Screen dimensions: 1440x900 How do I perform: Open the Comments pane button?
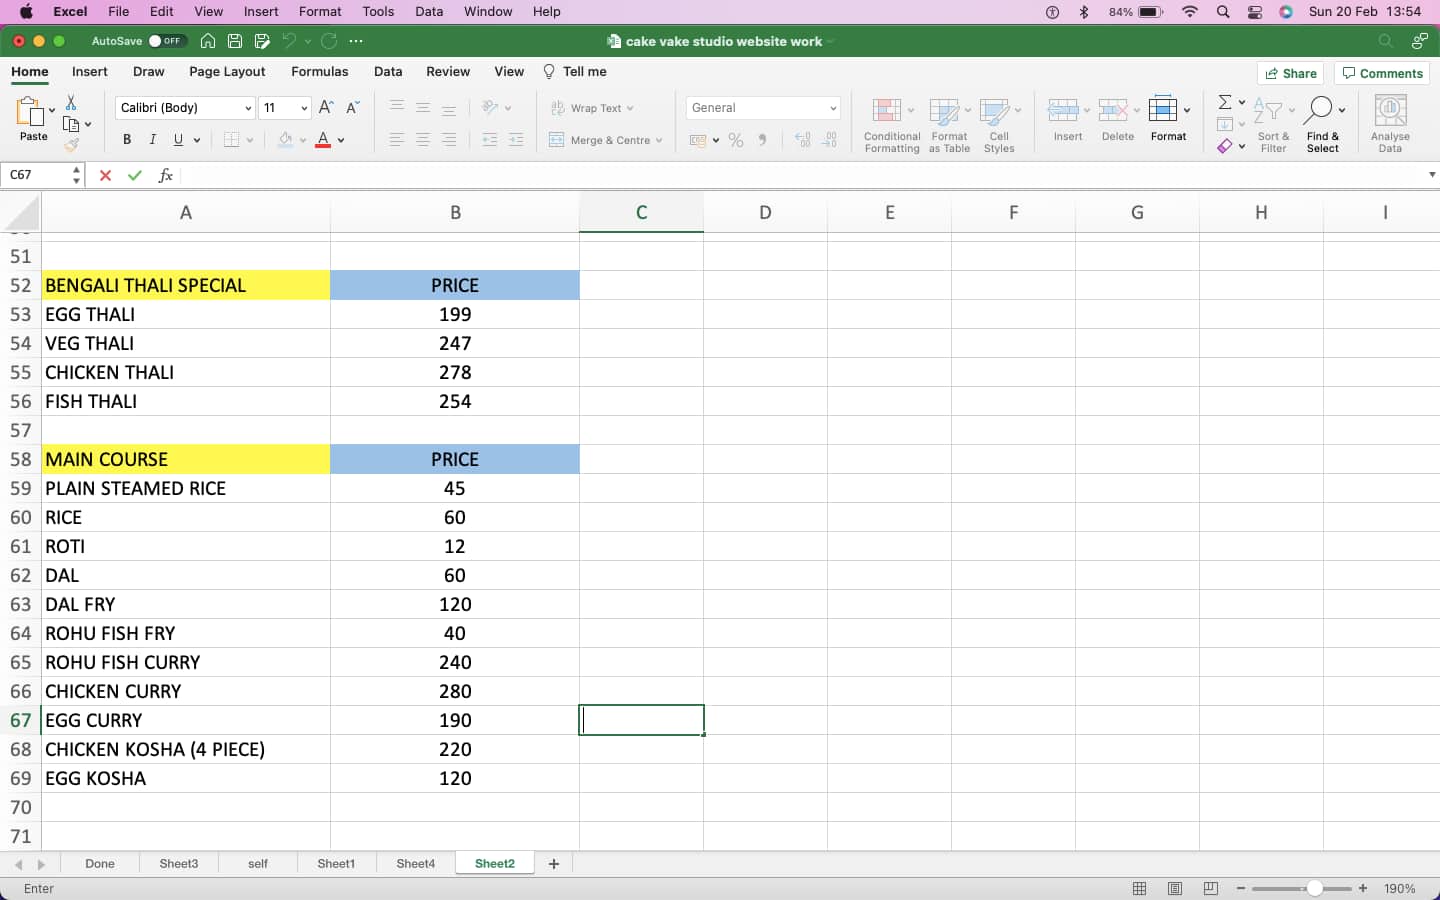(x=1382, y=73)
